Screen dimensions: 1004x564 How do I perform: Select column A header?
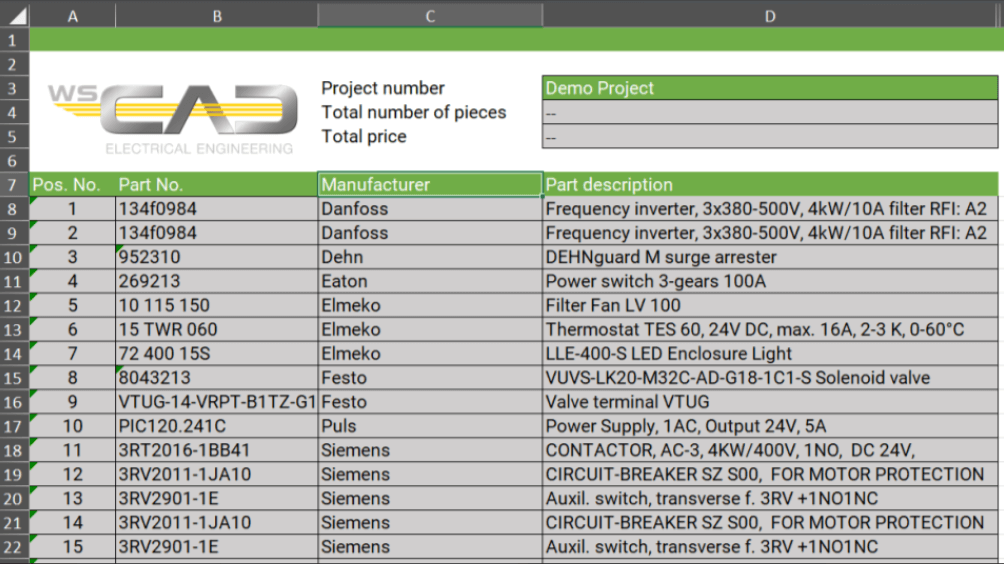tap(72, 15)
